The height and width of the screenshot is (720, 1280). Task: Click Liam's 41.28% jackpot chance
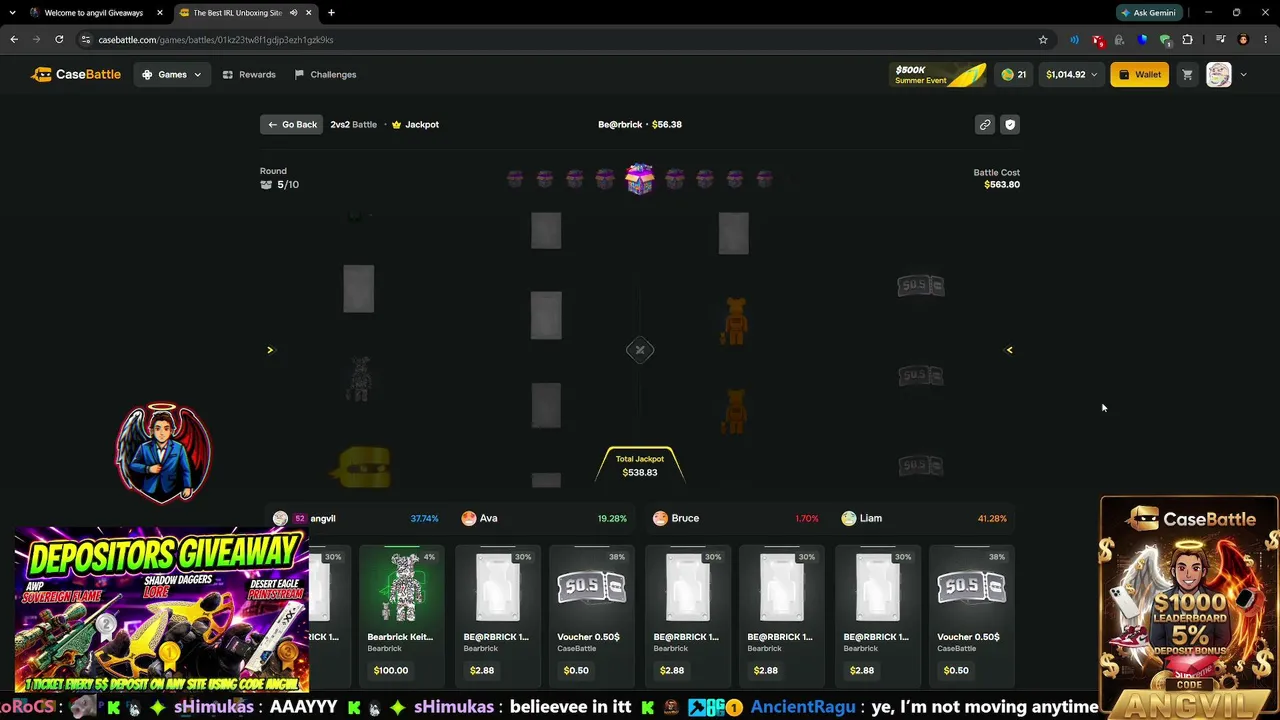pyautogui.click(x=992, y=518)
